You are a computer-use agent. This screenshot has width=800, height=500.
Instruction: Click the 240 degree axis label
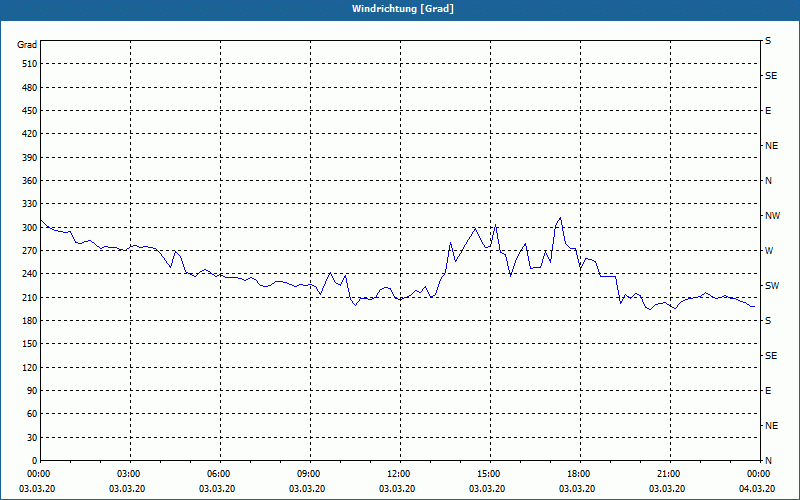(x=30, y=274)
